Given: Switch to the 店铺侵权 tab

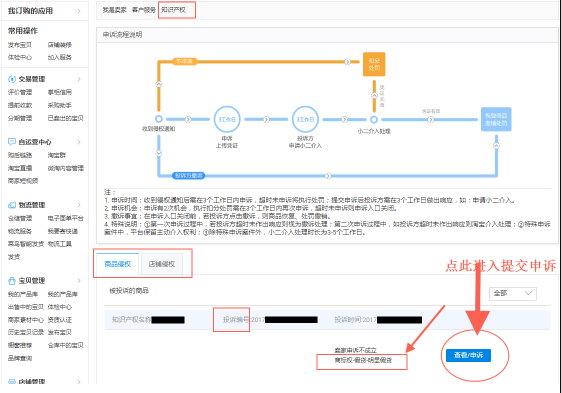Looking at the screenshot, I should pyautogui.click(x=162, y=264).
